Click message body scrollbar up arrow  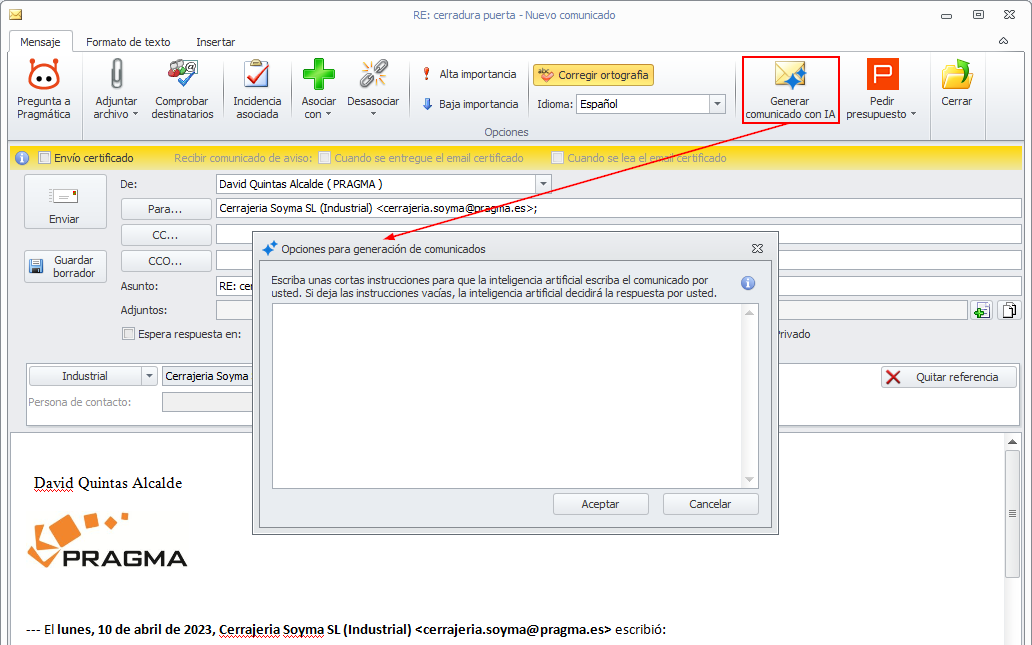click(1012, 442)
